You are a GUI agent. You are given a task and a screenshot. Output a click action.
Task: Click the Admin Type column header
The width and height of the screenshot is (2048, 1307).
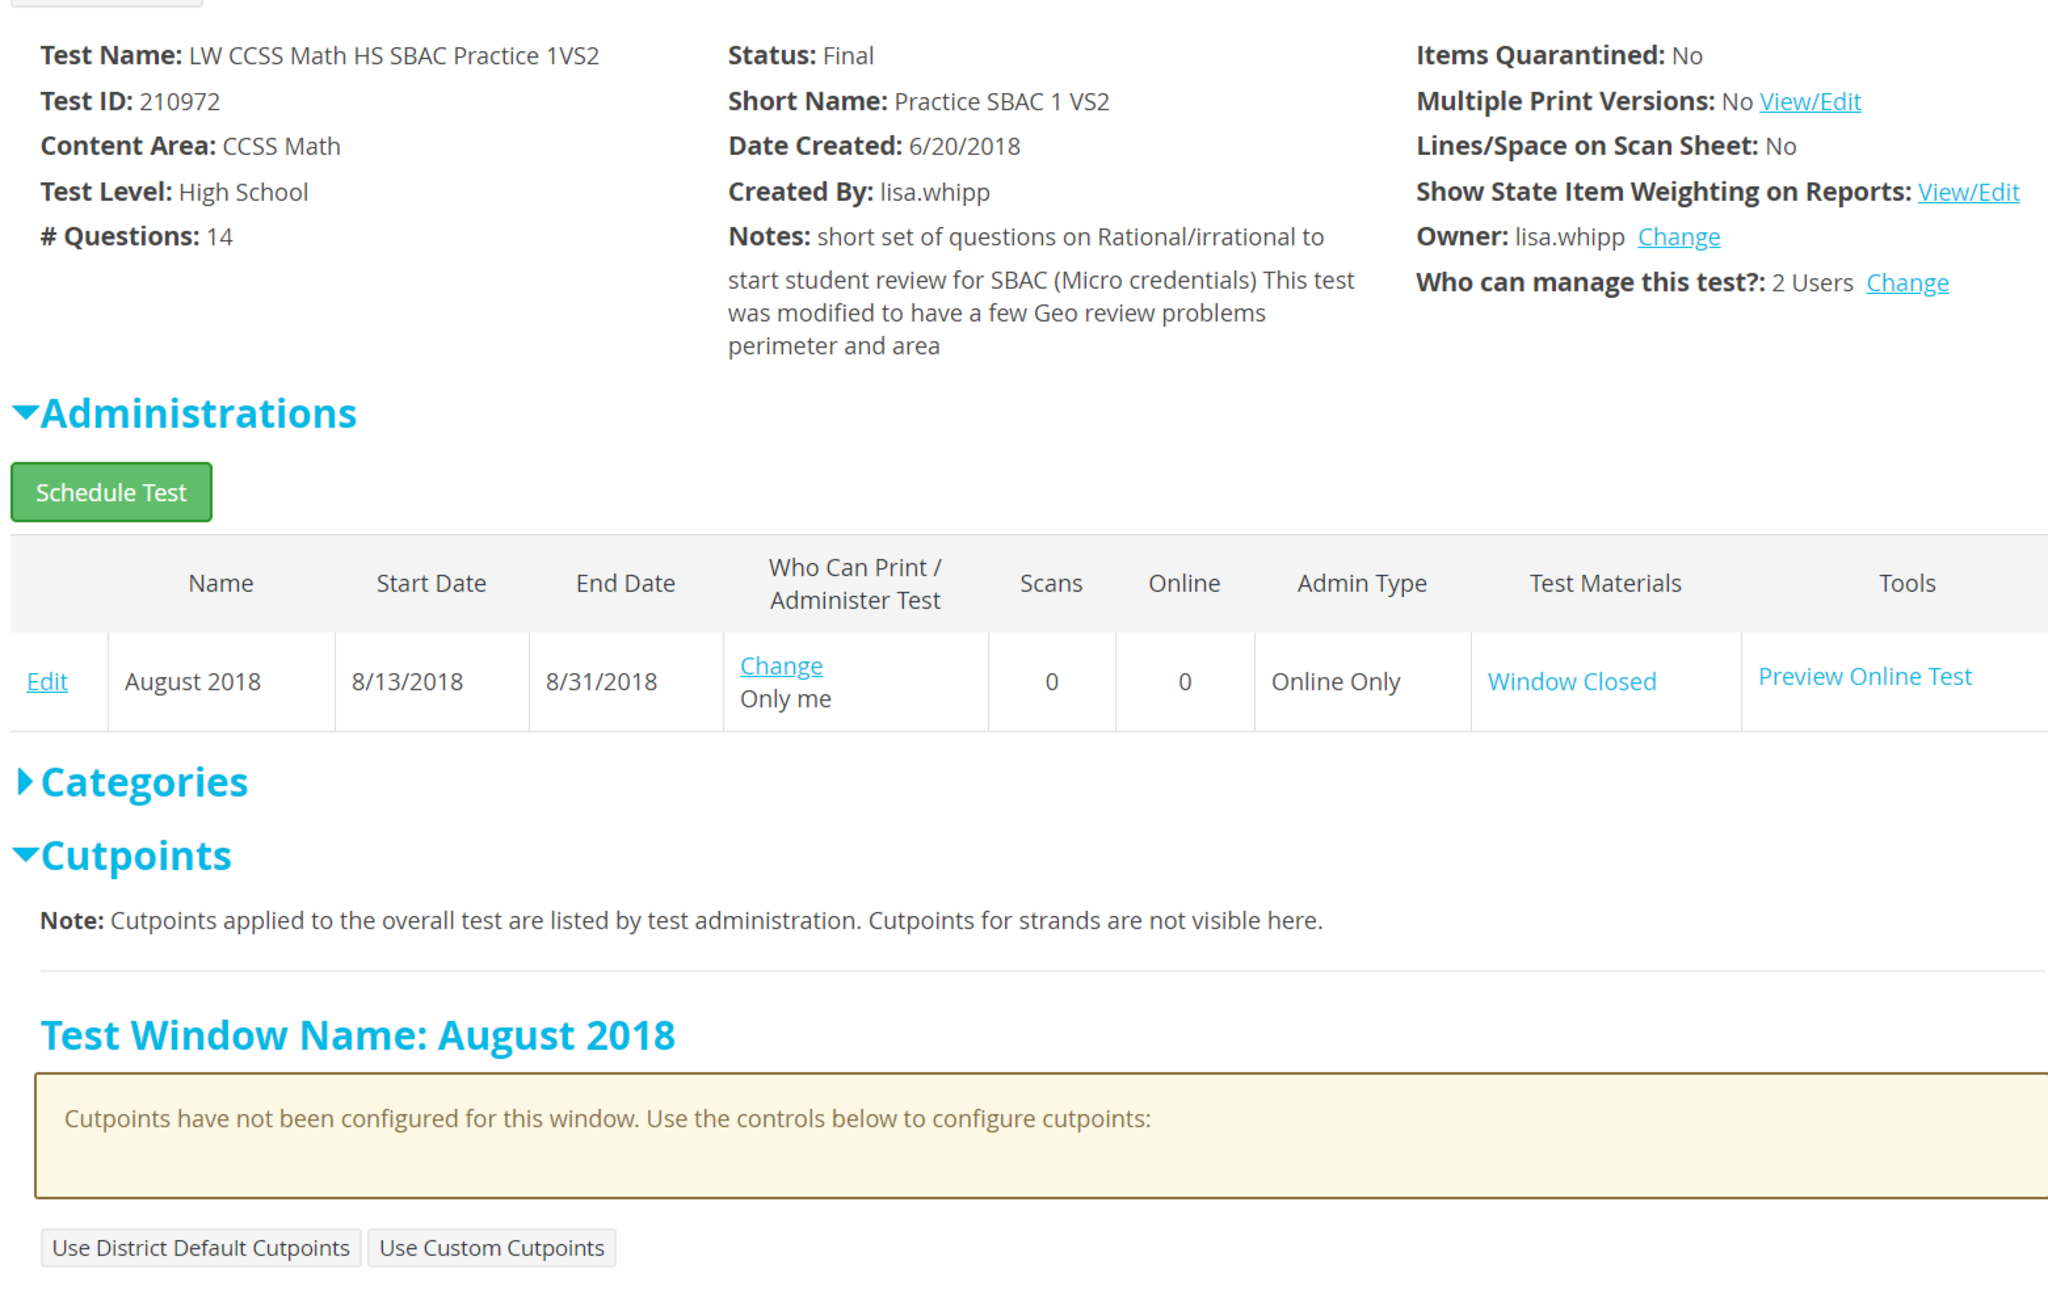point(1361,583)
